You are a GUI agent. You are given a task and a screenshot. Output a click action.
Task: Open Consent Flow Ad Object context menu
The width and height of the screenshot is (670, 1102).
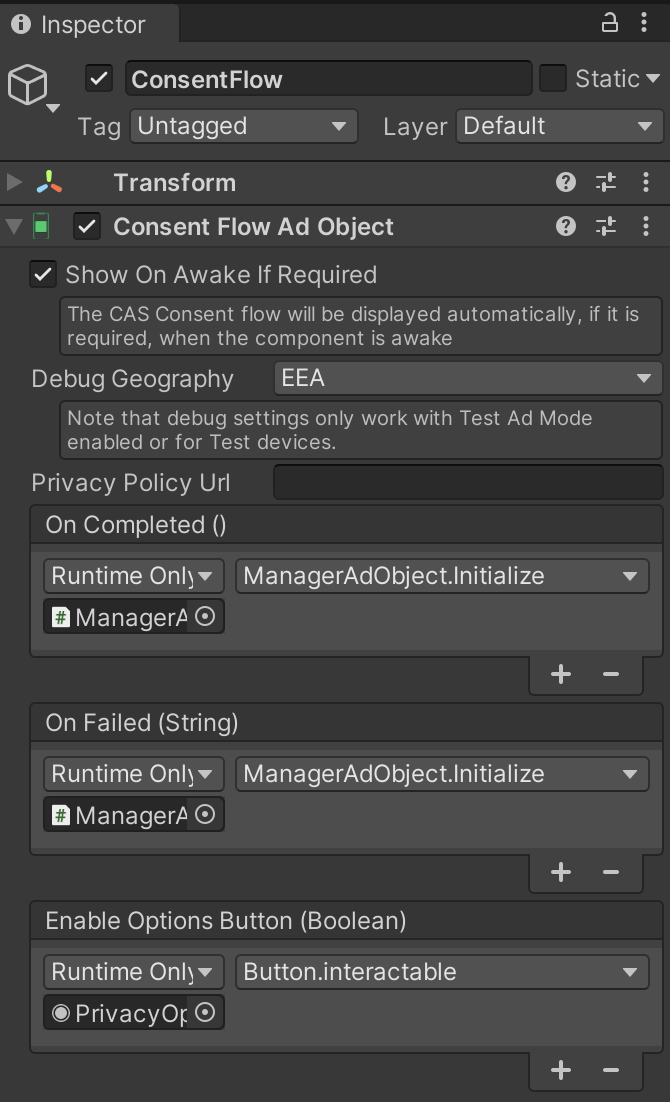coord(645,227)
